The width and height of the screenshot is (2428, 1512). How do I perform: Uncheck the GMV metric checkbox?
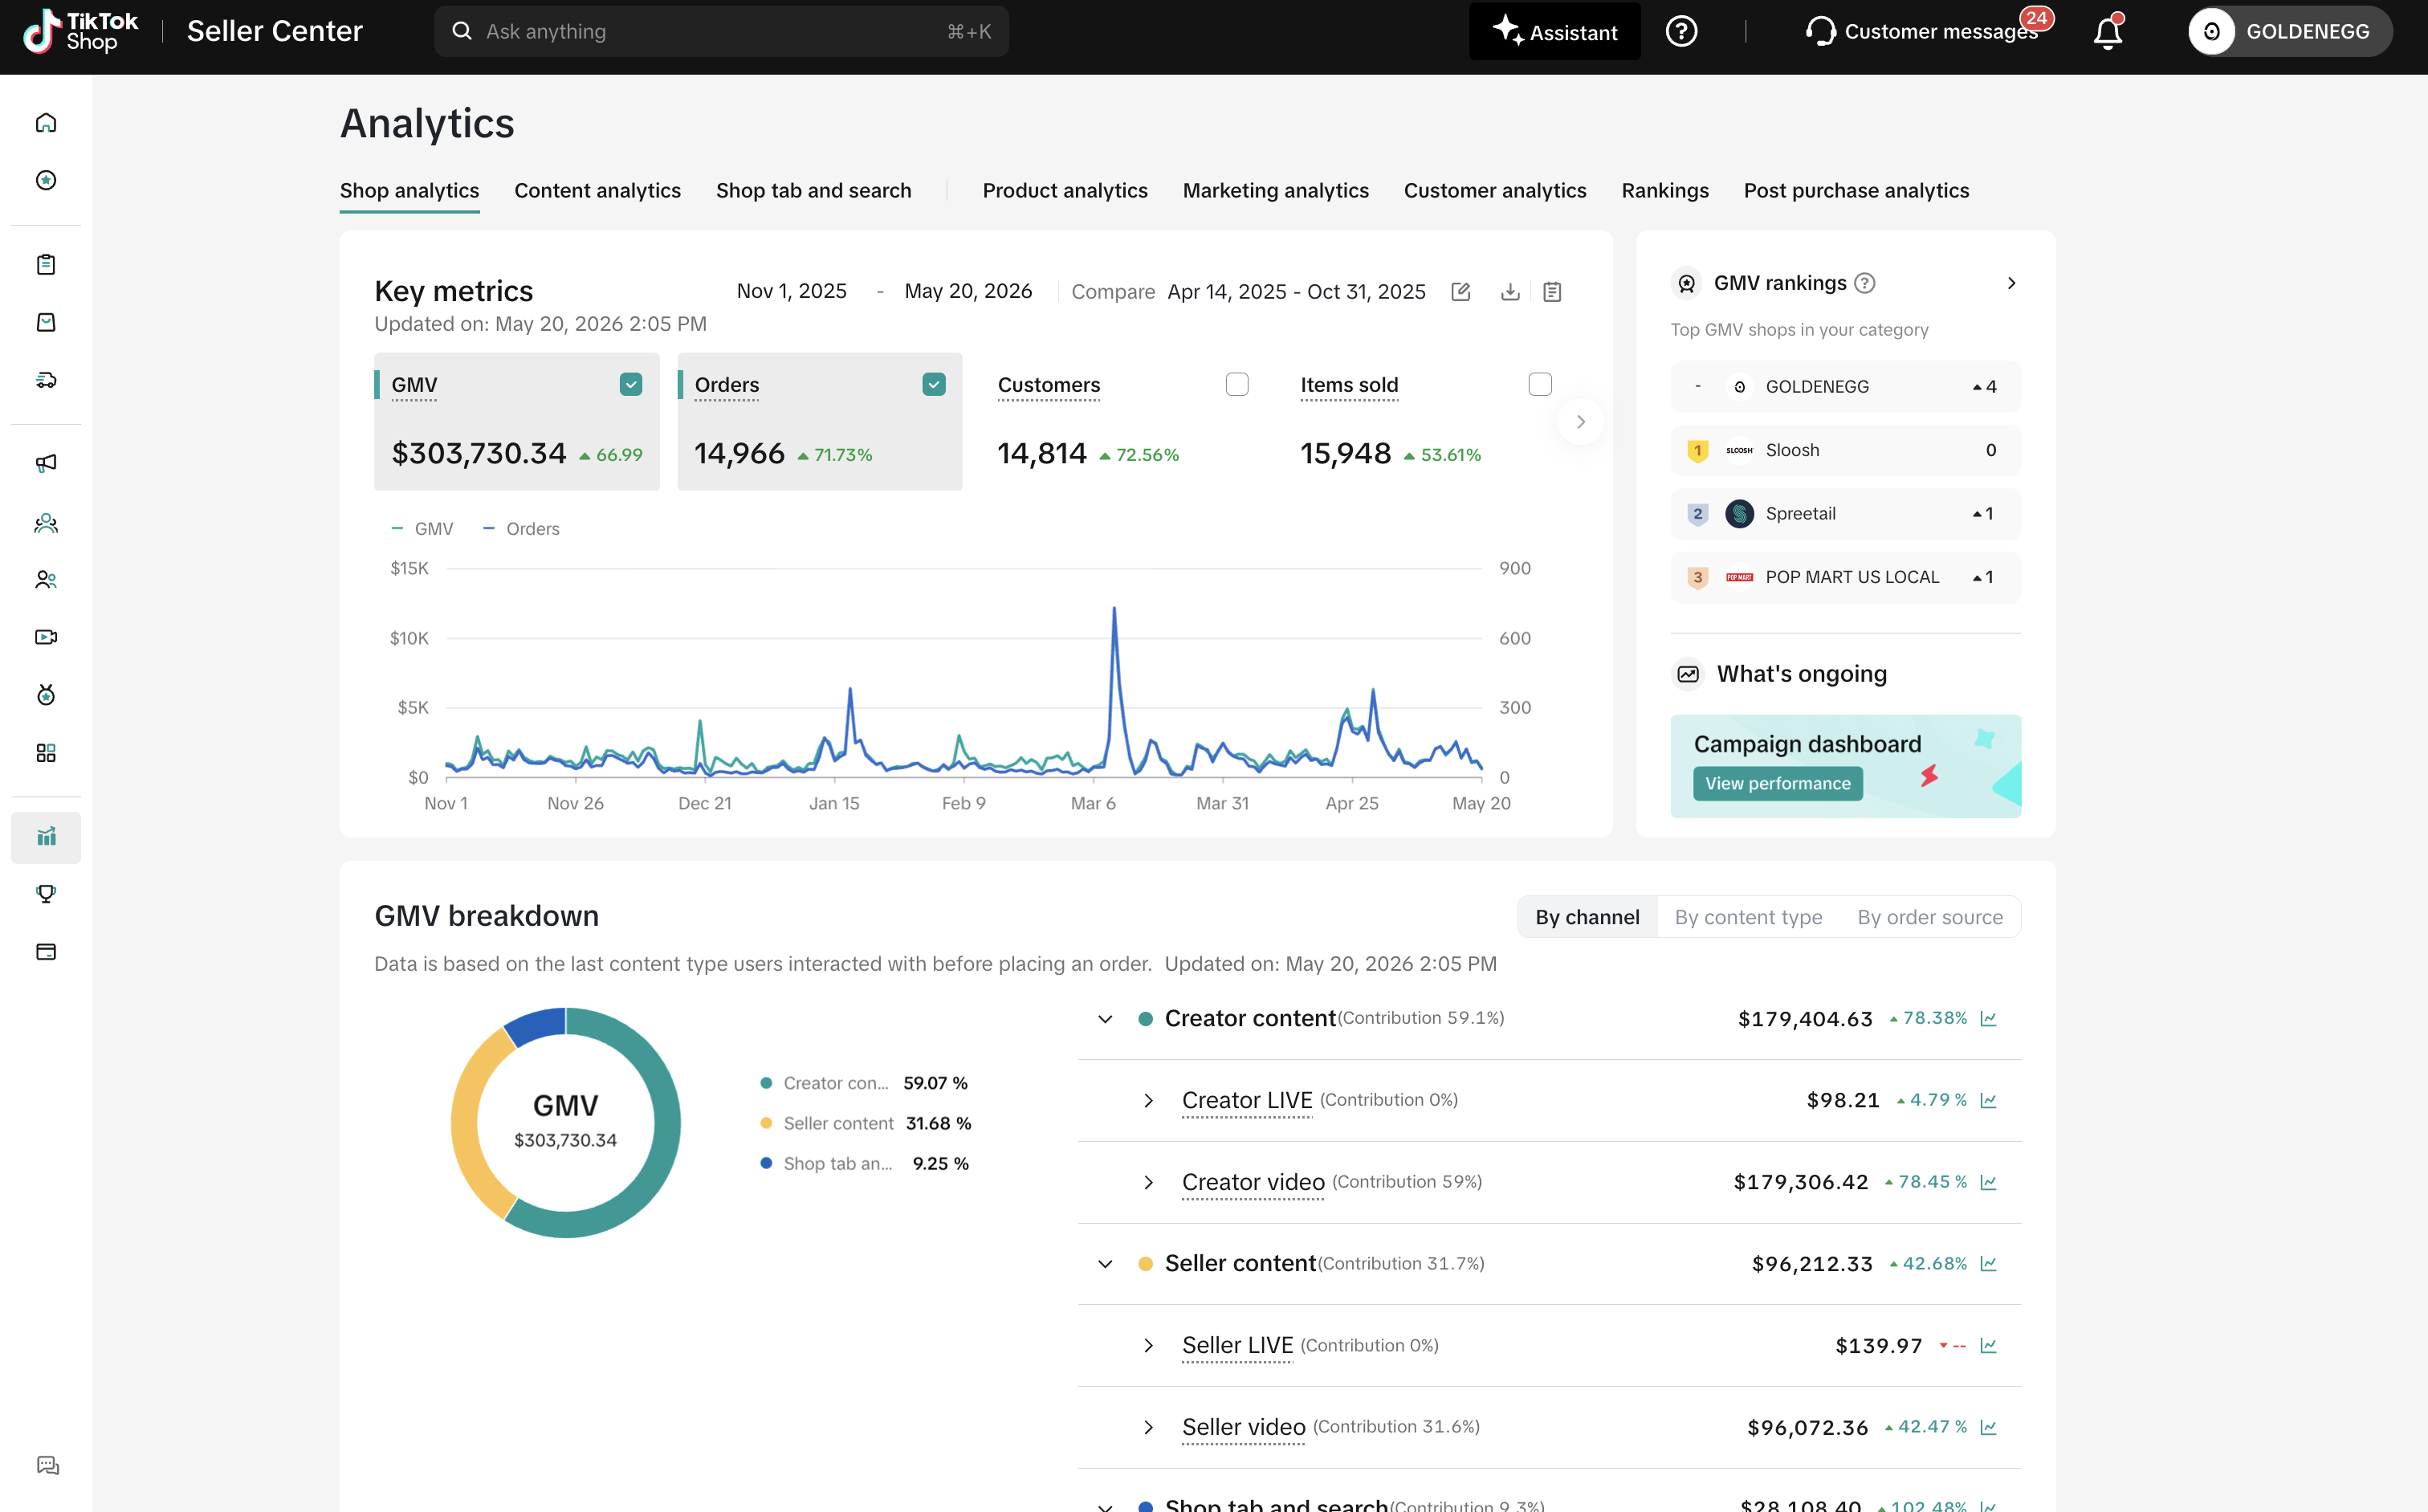point(631,384)
